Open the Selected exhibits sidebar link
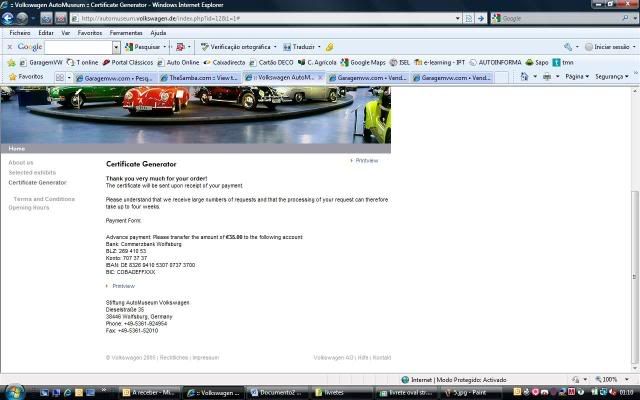 32,173
